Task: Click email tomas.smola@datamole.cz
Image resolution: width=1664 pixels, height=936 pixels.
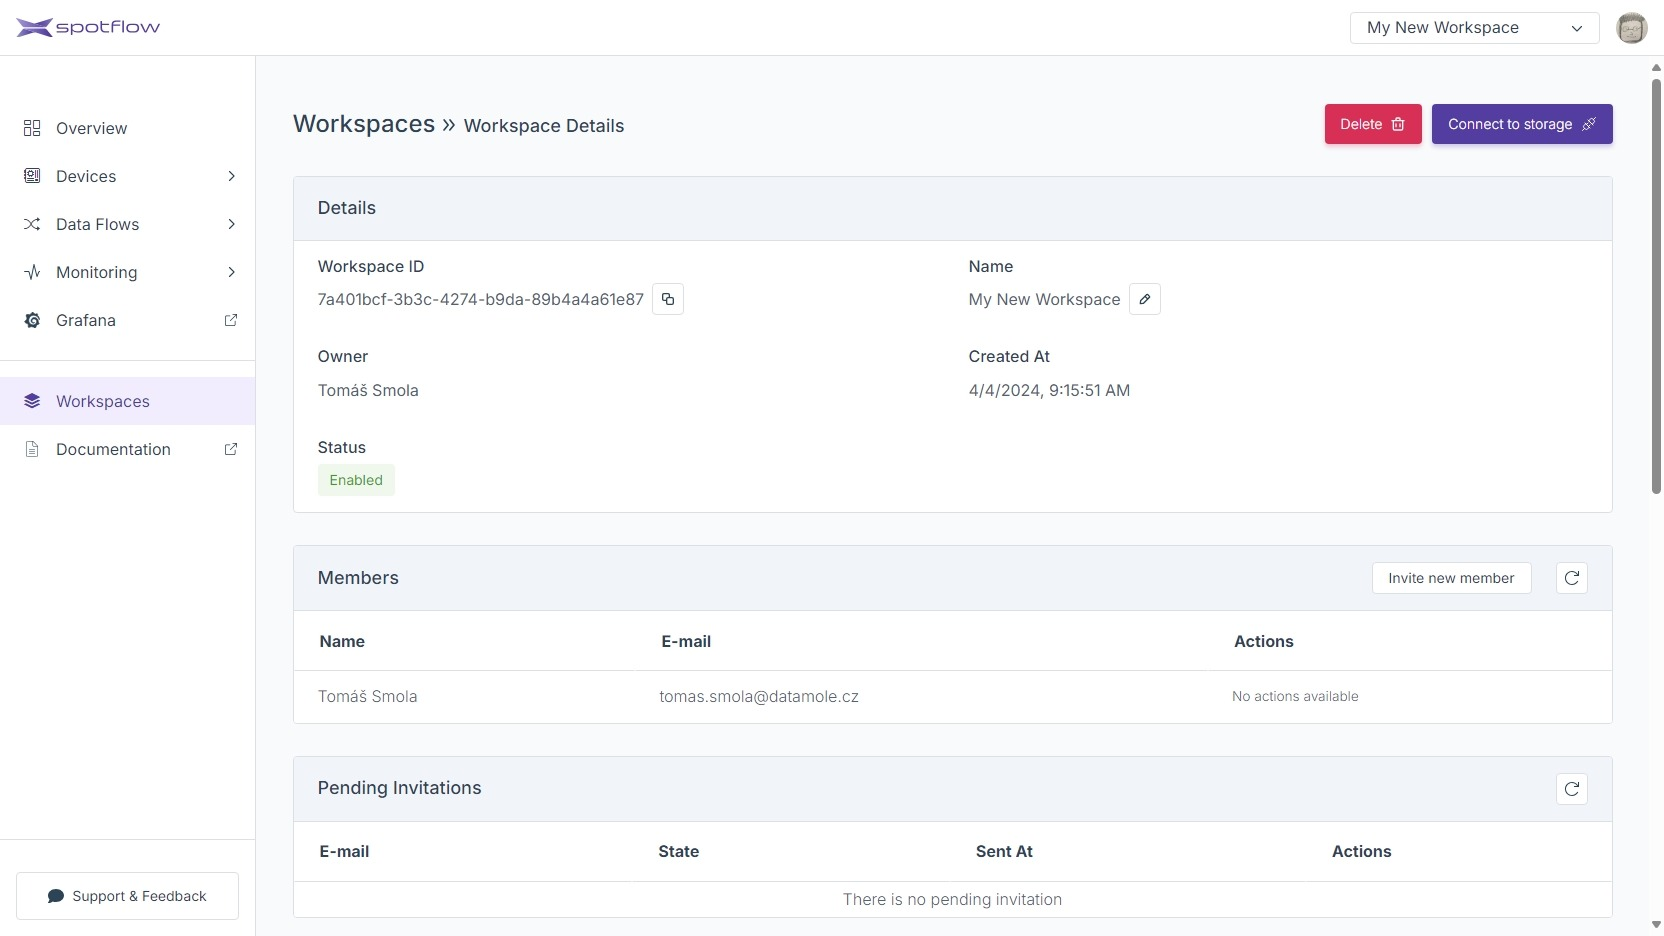Action: coord(759,696)
